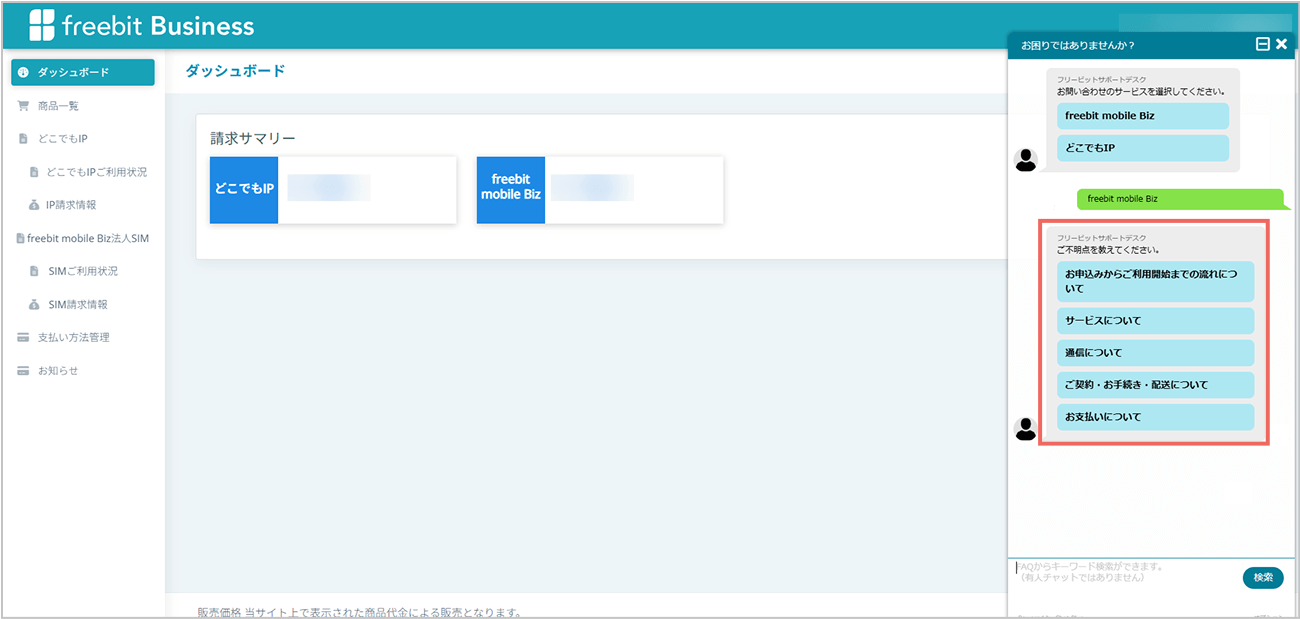Choose freebit mobile Biz in chat options

(x=1143, y=116)
